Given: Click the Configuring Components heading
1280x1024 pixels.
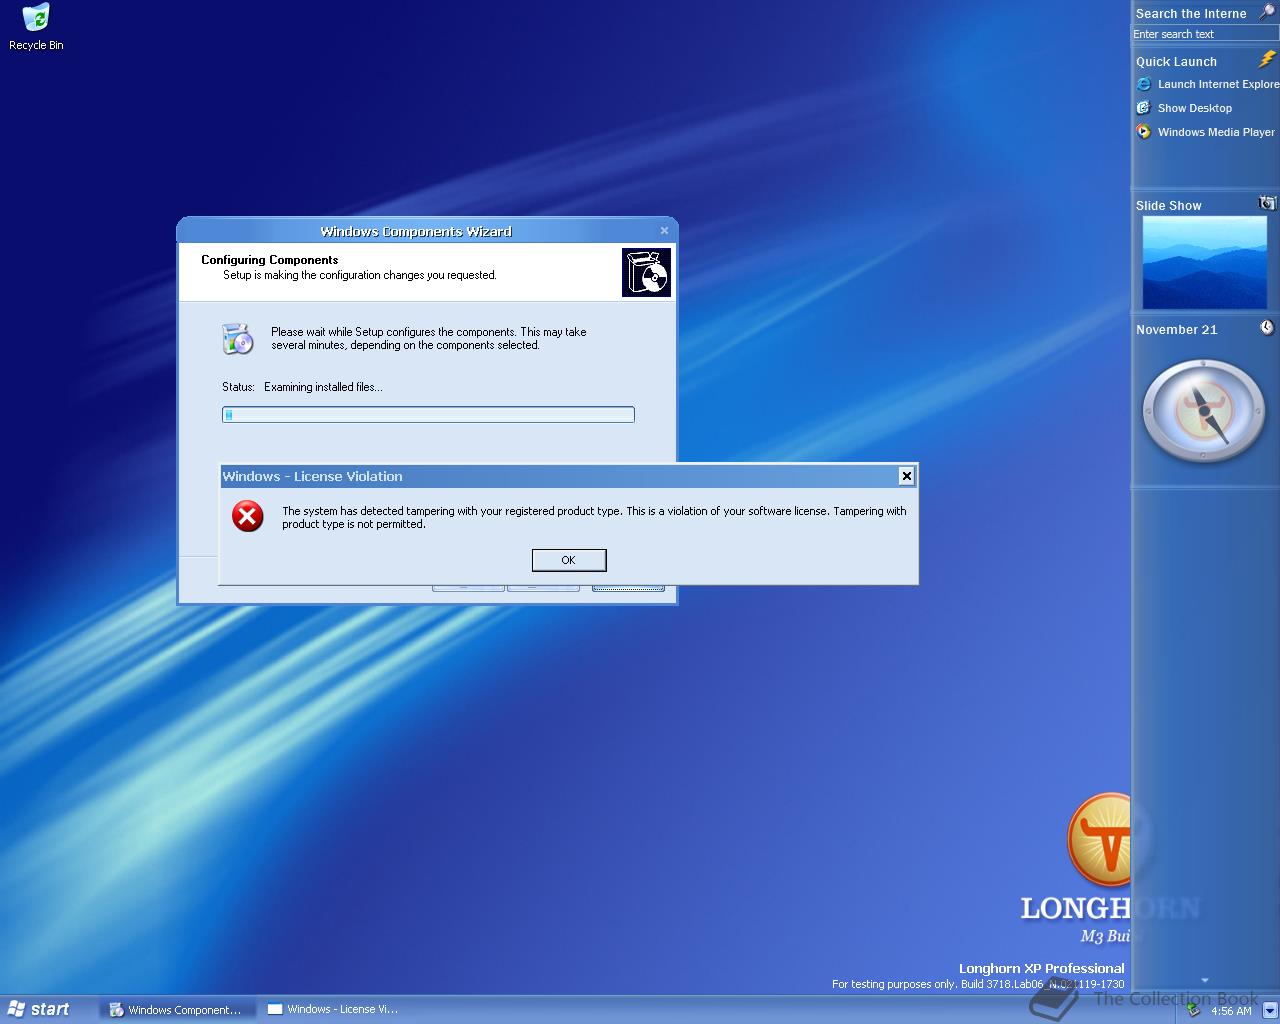Looking at the screenshot, I should (x=270, y=259).
